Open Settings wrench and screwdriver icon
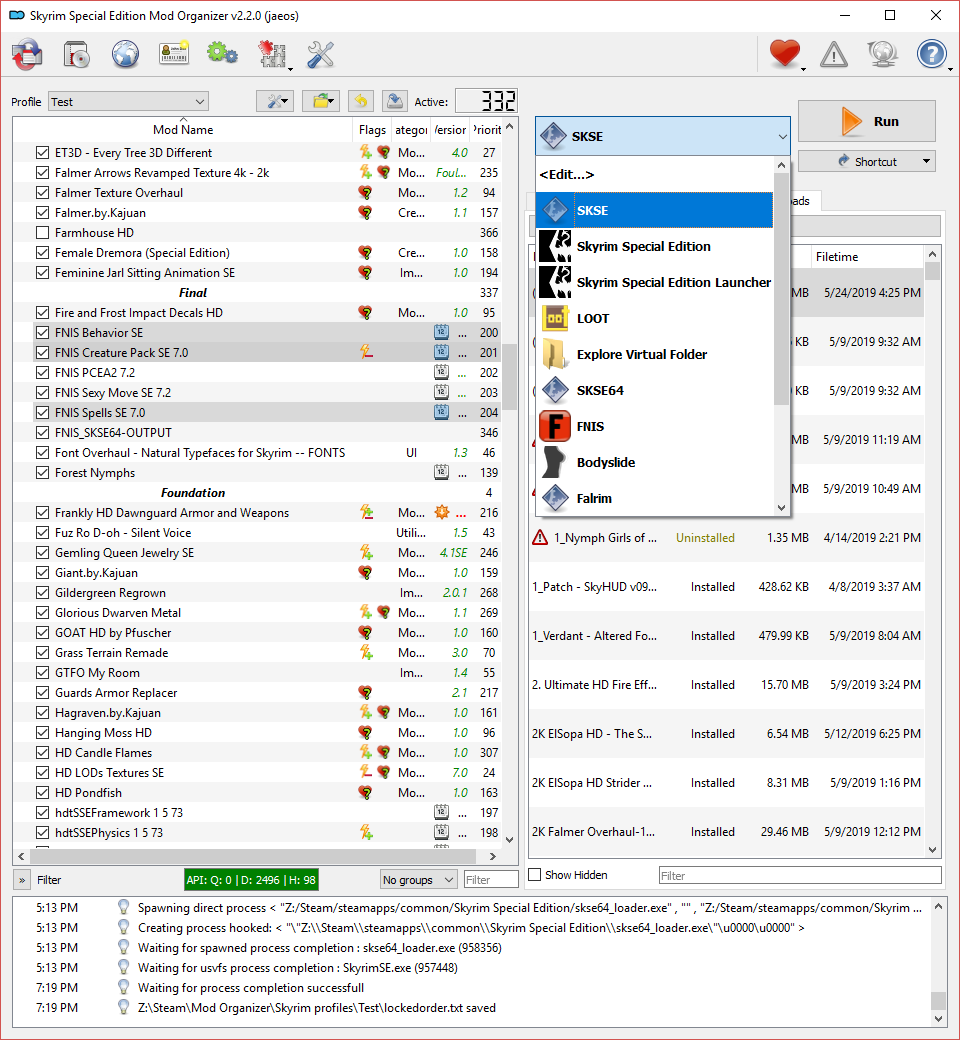 tap(320, 54)
